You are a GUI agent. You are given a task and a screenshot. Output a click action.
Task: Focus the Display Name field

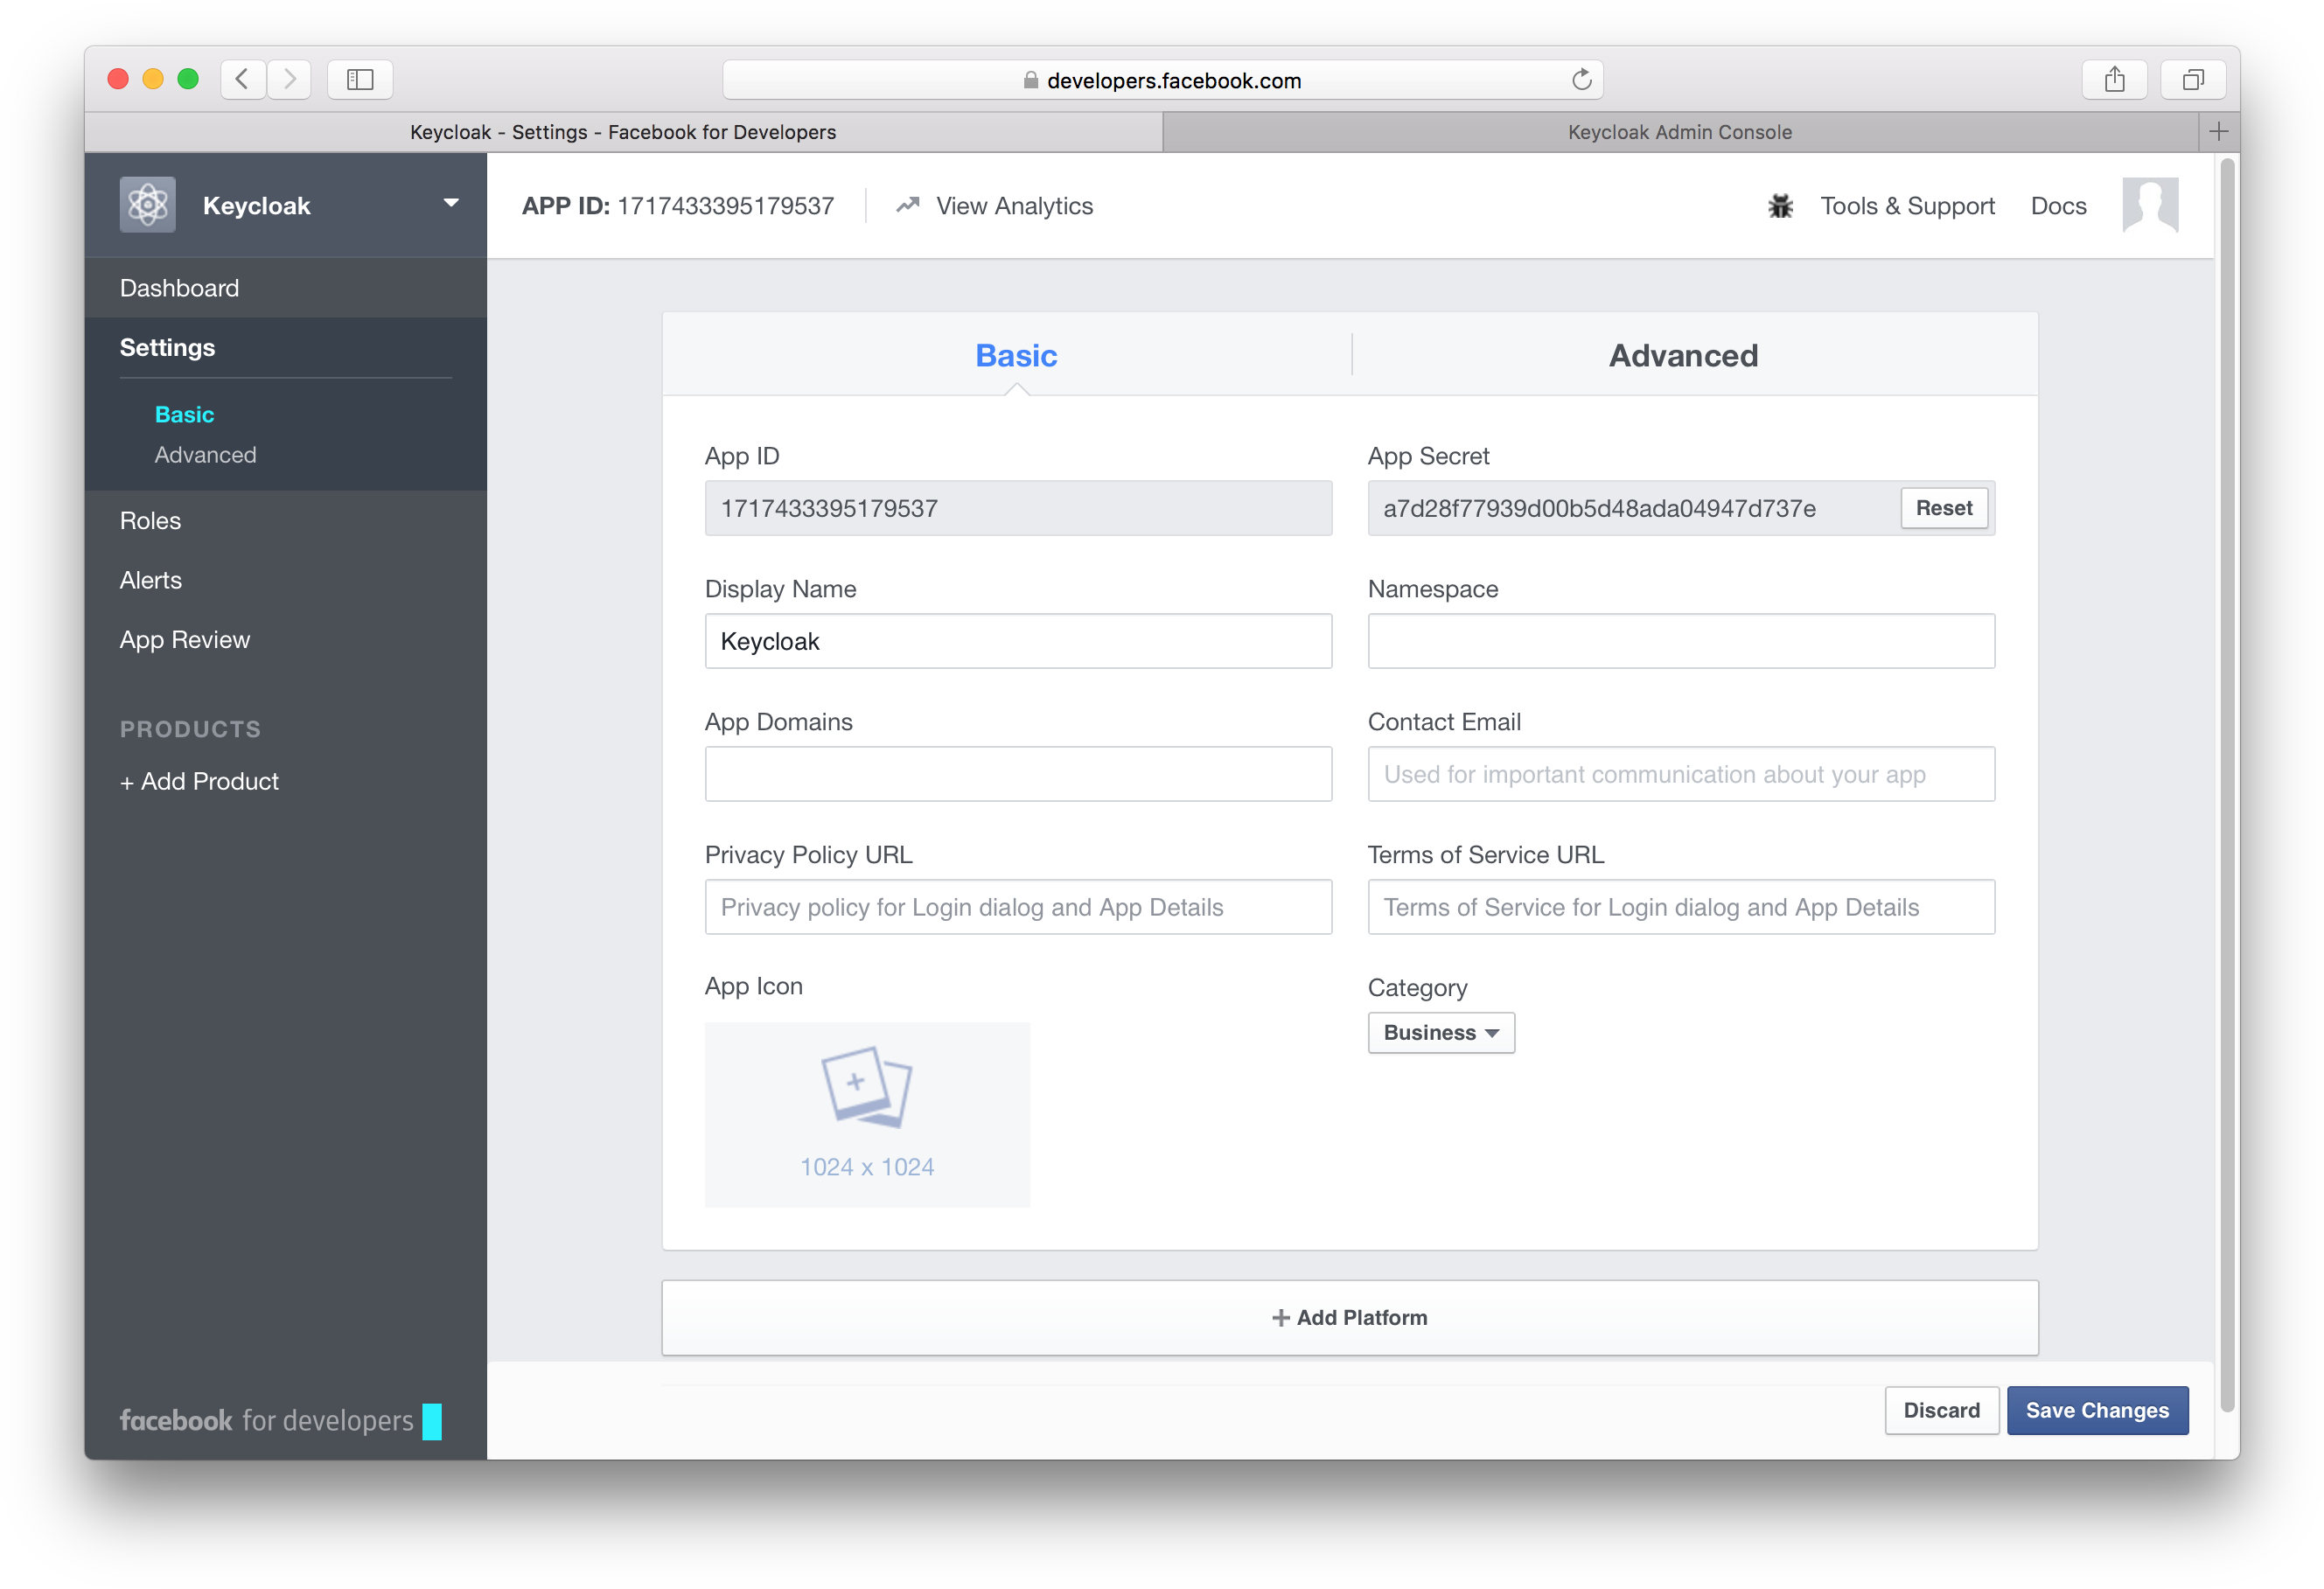(x=1018, y=641)
